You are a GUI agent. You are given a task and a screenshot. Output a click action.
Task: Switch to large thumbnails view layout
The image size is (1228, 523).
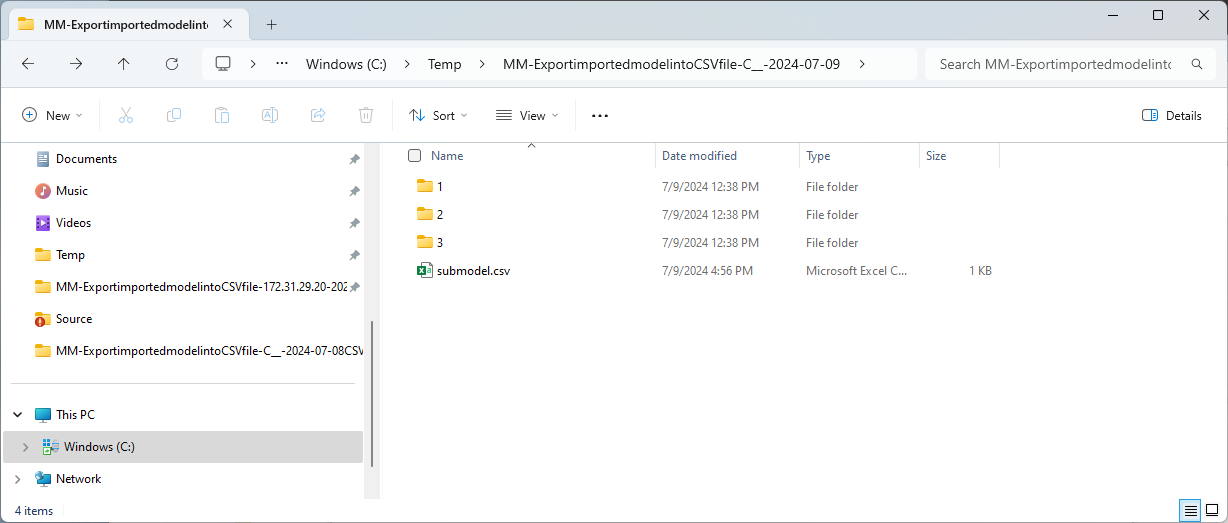point(1211,510)
